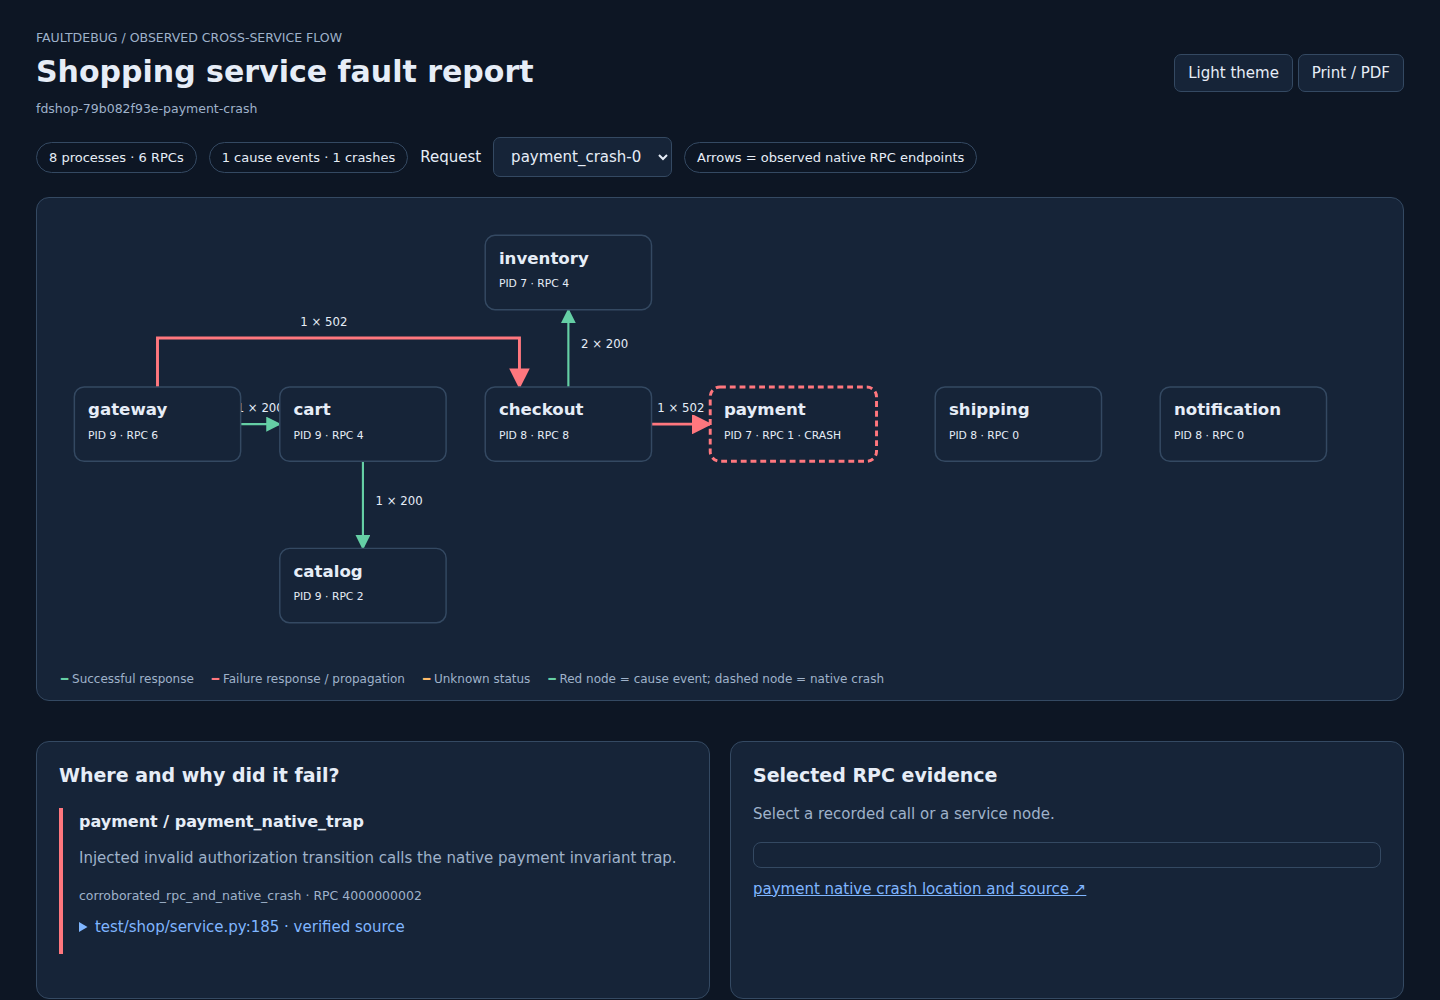Click 'corroborated_rpc_and_native_crash · RPC 4000000002' text
This screenshot has width=1440, height=1000.
click(x=250, y=896)
